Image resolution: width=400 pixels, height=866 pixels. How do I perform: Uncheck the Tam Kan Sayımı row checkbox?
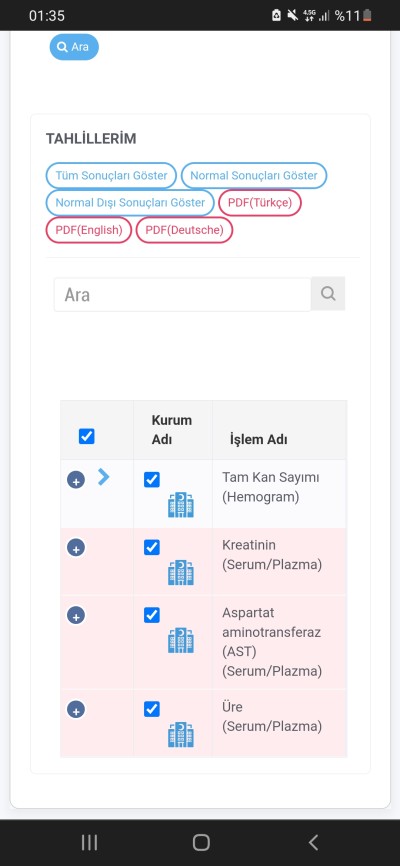click(x=152, y=479)
